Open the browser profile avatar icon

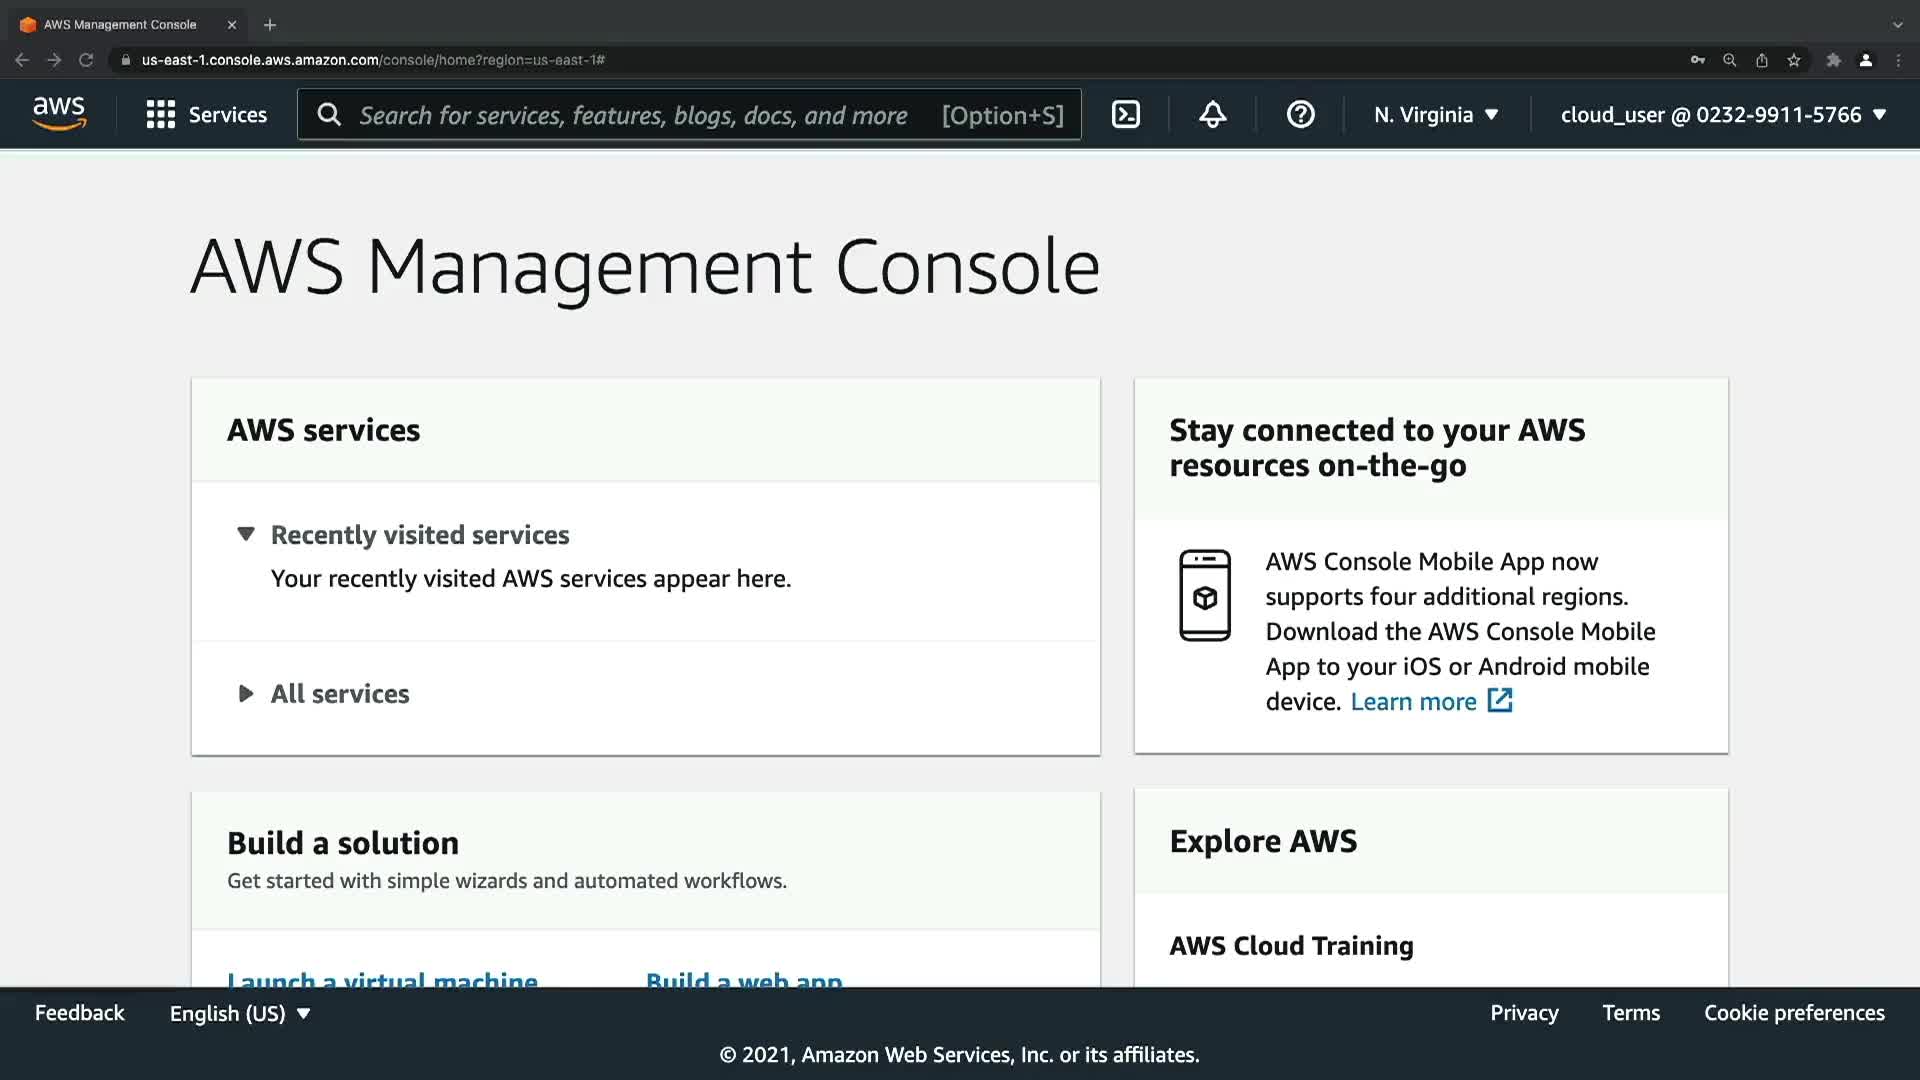point(1865,60)
